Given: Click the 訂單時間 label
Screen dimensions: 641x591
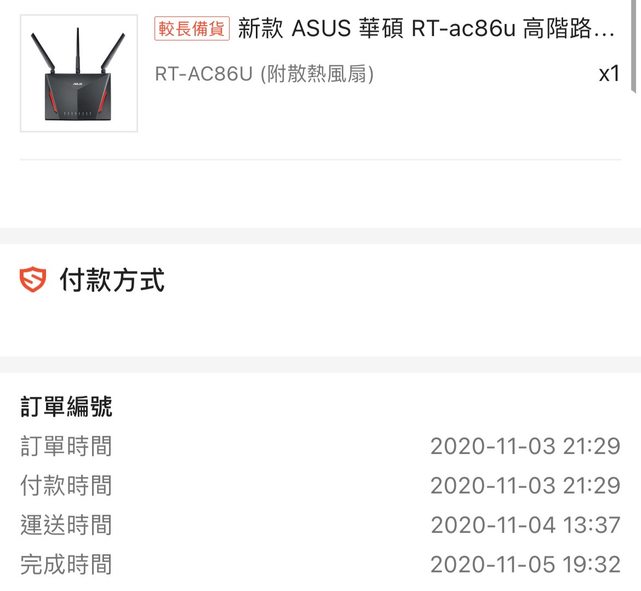Looking at the screenshot, I should pyautogui.click(x=66, y=446).
